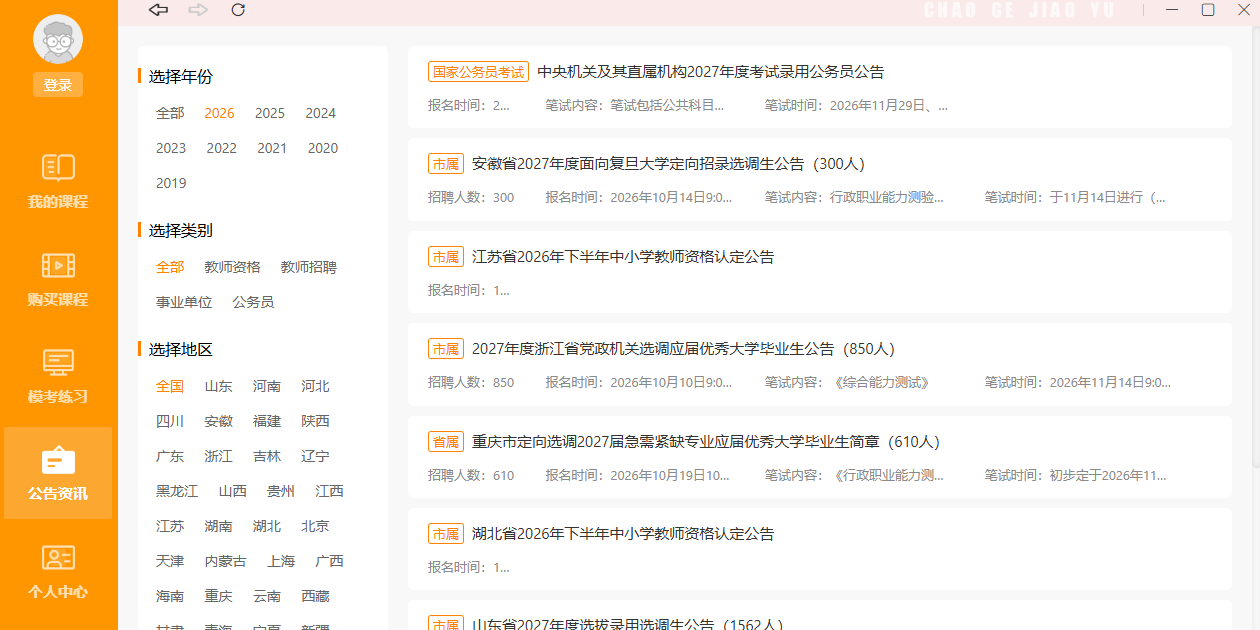Screen dimensions: 1260x630
Task: Open 购买课程 in the sidebar
Action: click(58, 279)
